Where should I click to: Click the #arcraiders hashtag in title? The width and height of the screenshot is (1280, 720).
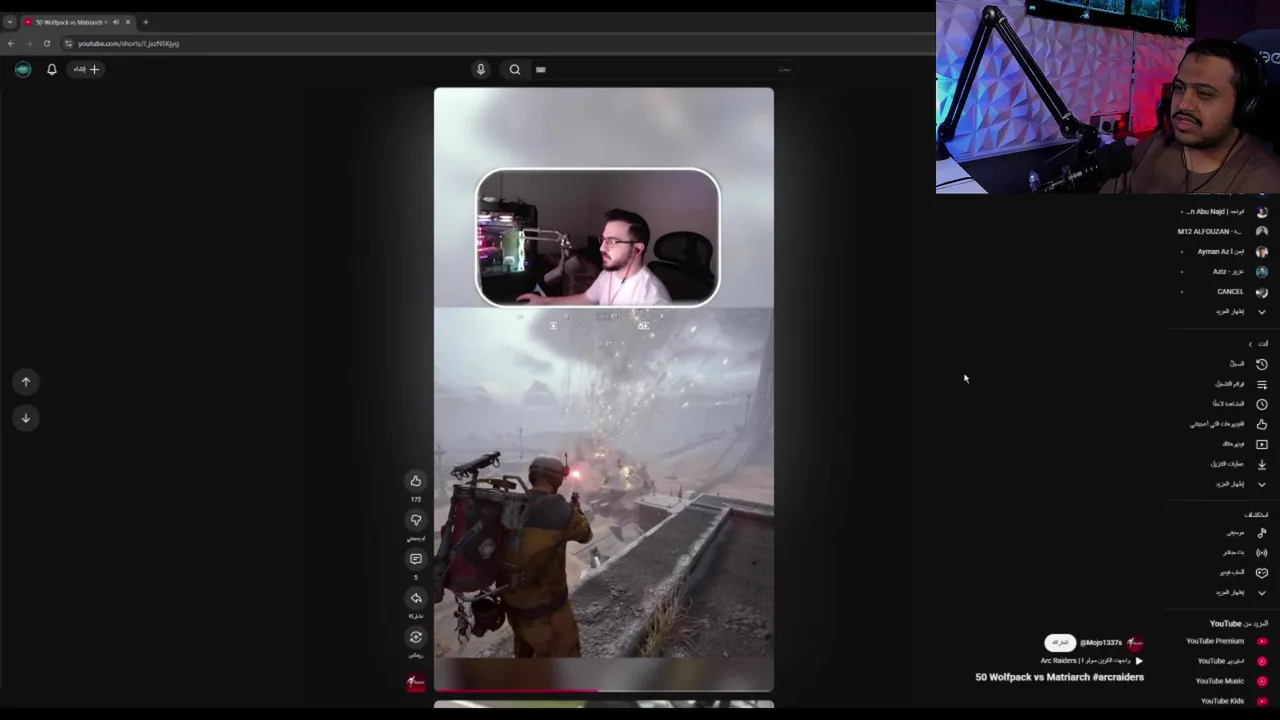pyautogui.click(x=1118, y=677)
